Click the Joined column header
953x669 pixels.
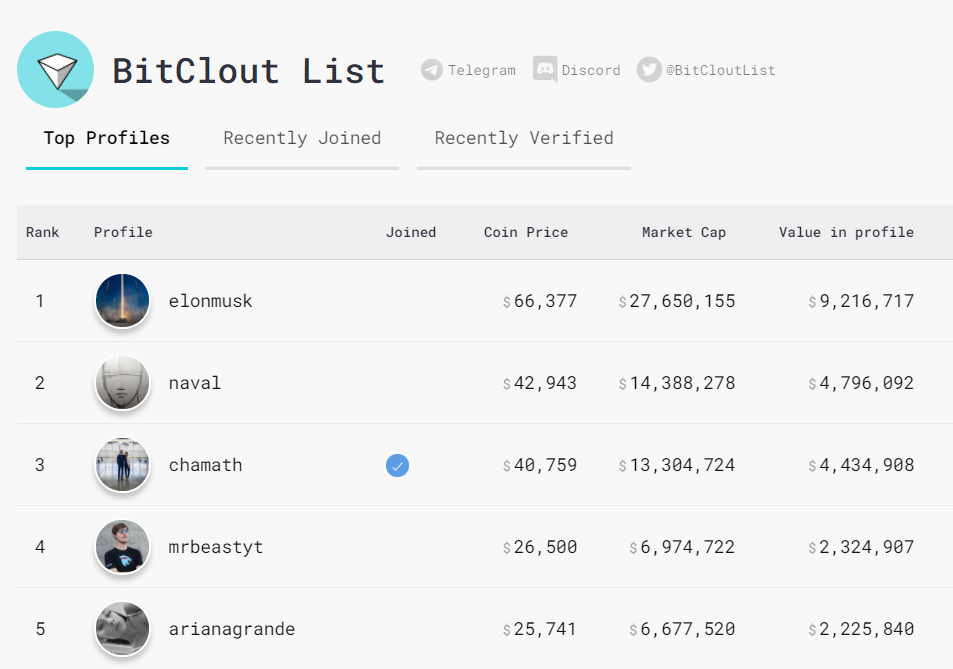(x=411, y=232)
